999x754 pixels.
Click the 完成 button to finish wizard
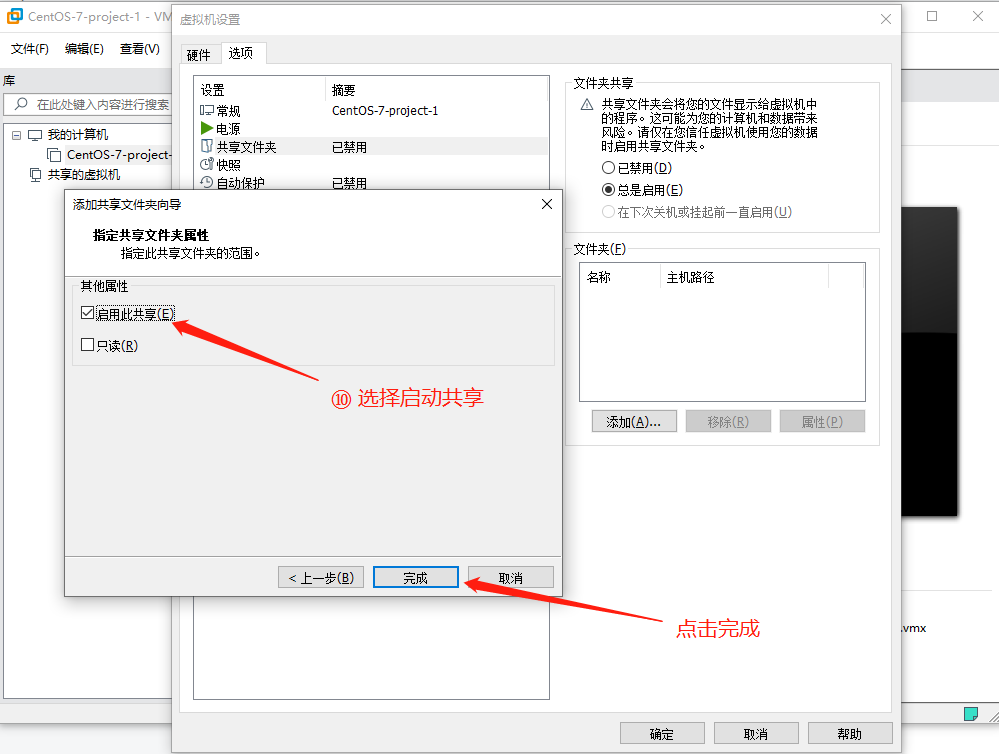(415, 576)
